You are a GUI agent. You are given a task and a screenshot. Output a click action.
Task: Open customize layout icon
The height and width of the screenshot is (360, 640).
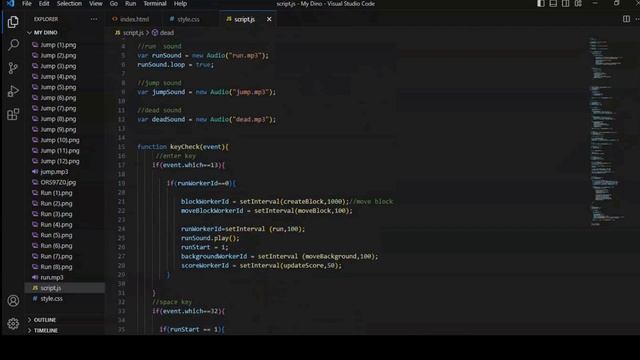[578, 4]
